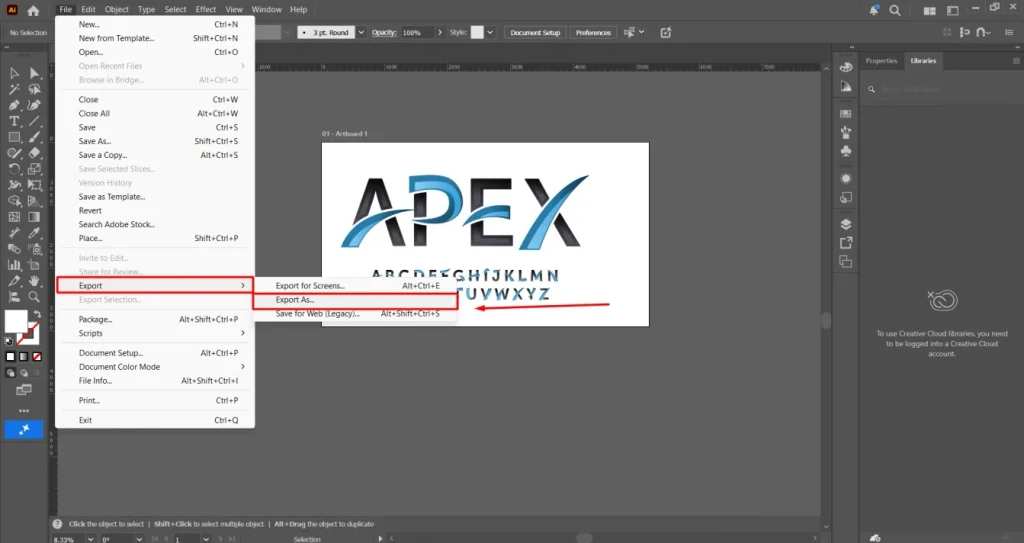Set paint mode to Color
This screenshot has width=1024, height=543.
point(10,357)
